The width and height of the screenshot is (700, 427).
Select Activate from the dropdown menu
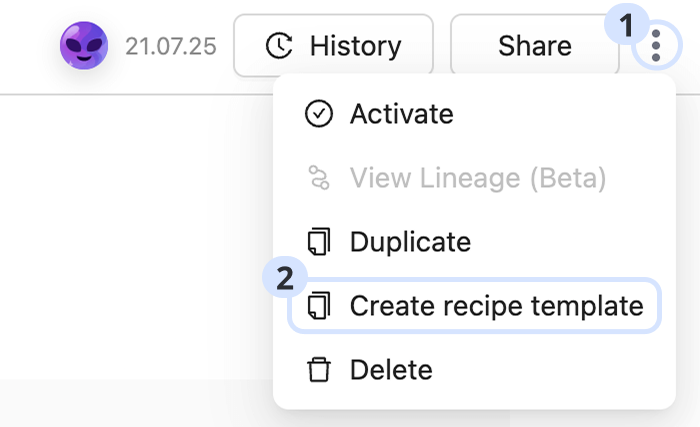[401, 114]
